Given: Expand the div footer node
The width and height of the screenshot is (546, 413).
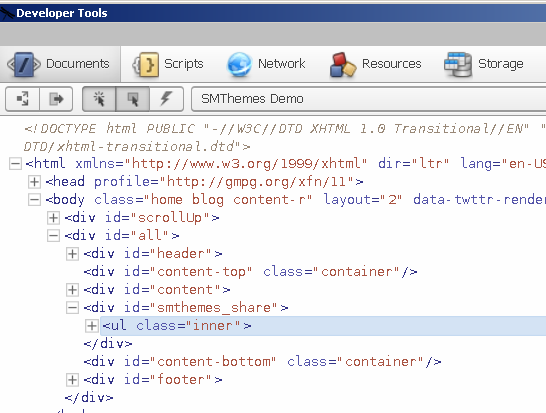Looking at the screenshot, I should 72,380.
